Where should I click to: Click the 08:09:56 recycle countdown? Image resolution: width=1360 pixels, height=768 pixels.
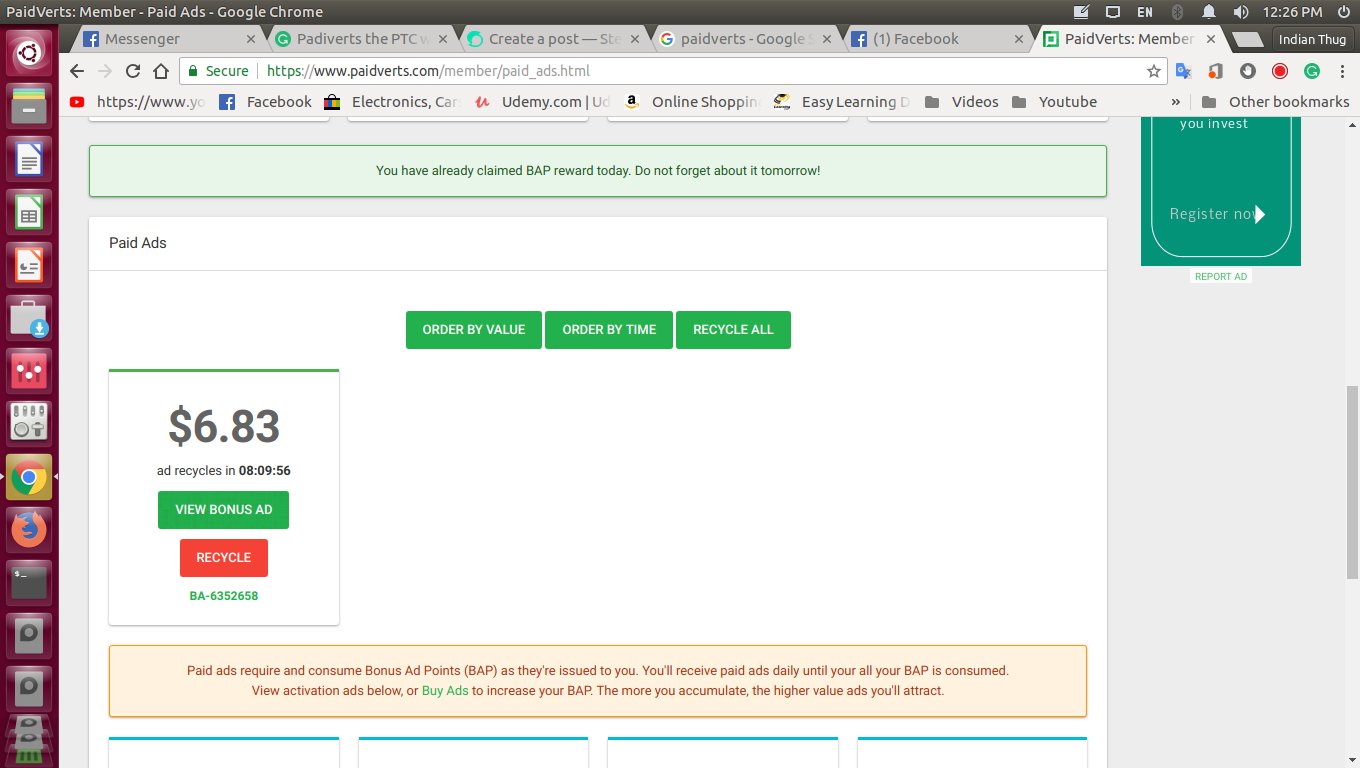coord(265,470)
